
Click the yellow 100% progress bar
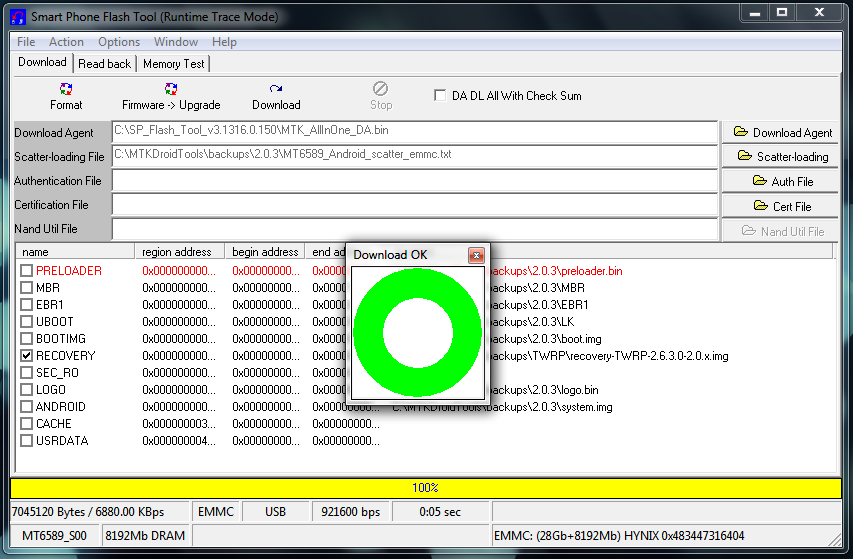[x=425, y=488]
